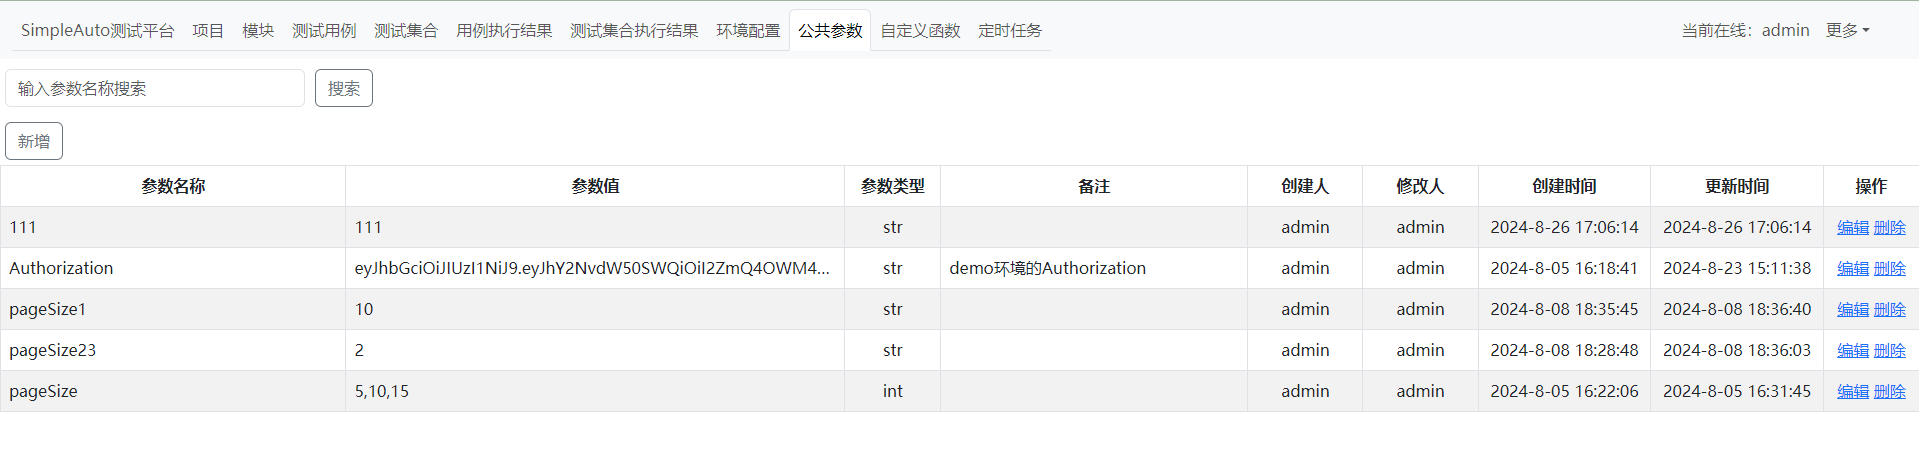Switch to the 测试用例 tab
Viewport: 1919px width, 453px height.
pyautogui.click(x=324, y=31)
